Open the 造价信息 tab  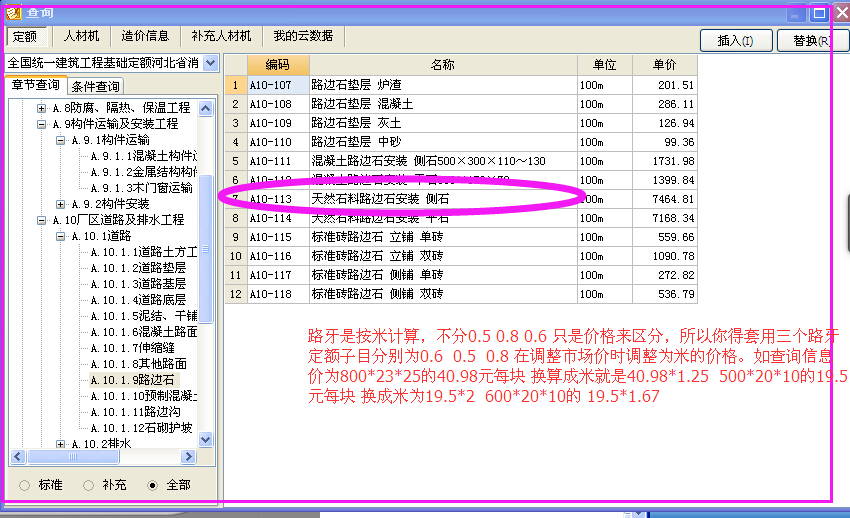145,36
